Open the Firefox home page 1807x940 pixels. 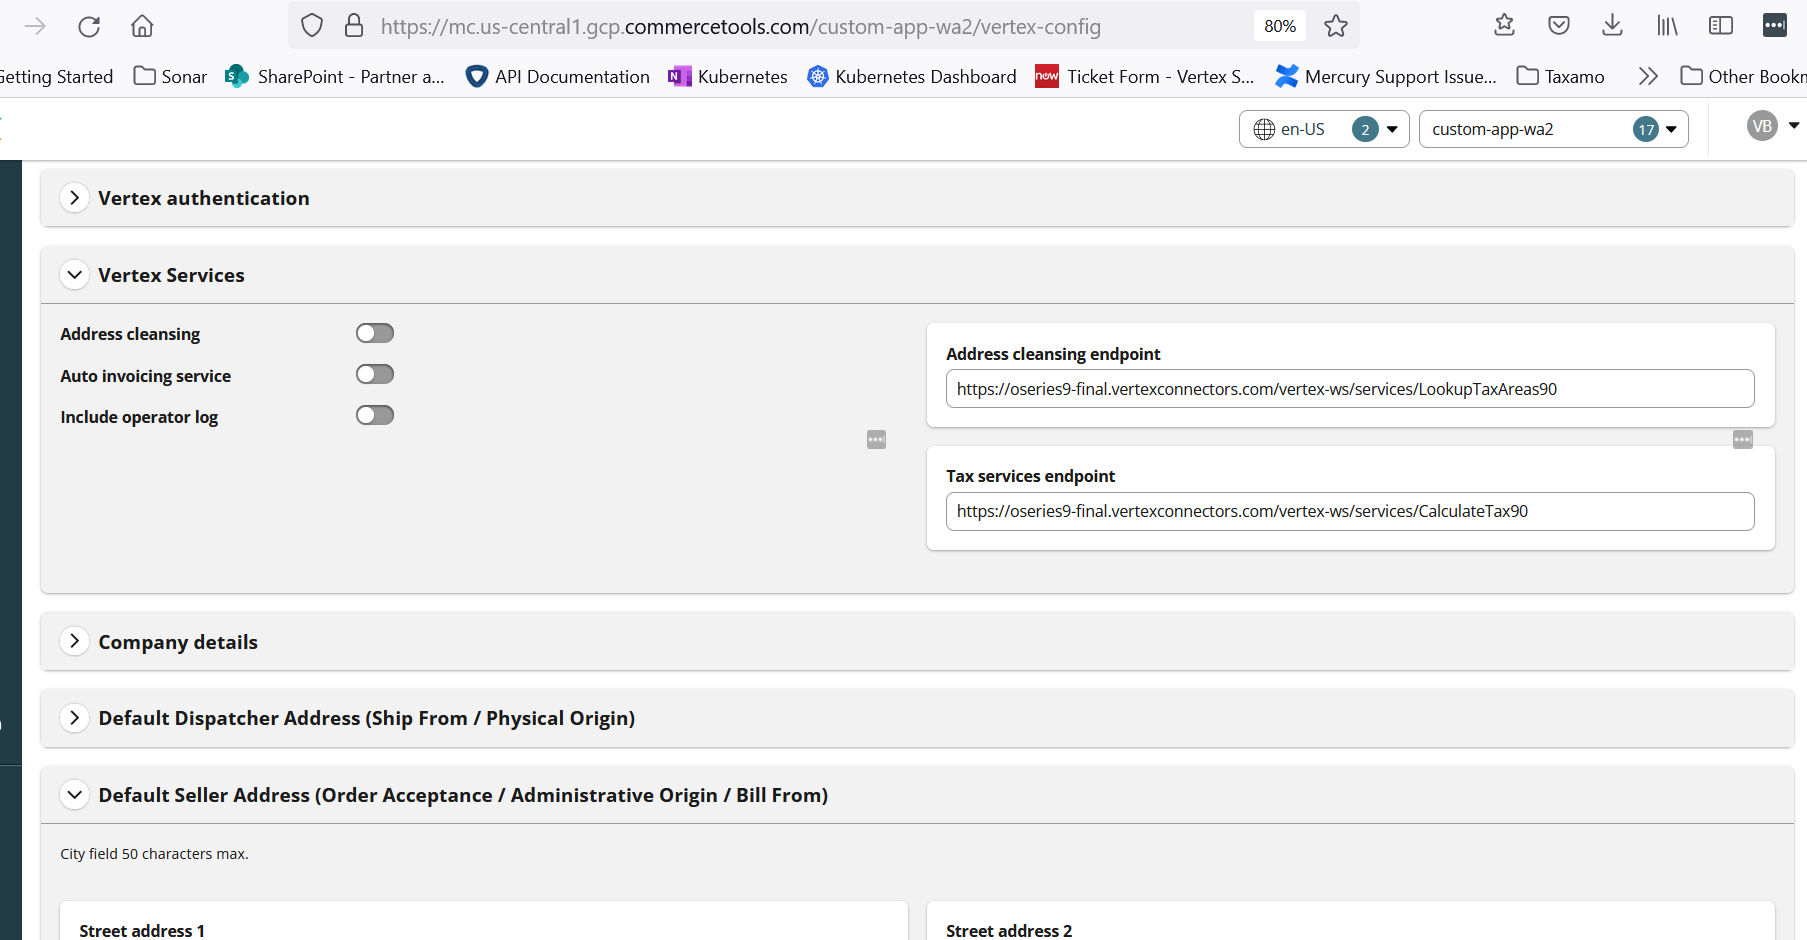point(141,26)
